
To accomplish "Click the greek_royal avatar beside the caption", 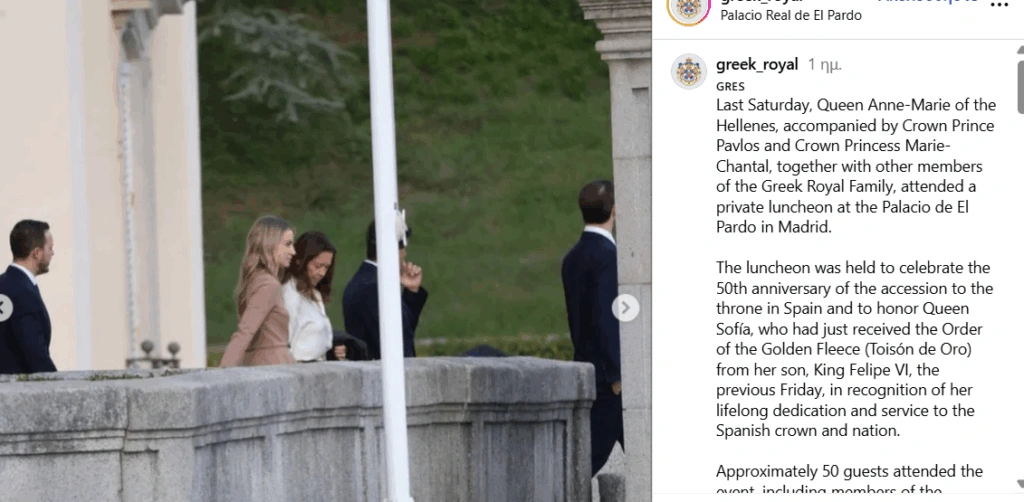I will coord(688,71).
